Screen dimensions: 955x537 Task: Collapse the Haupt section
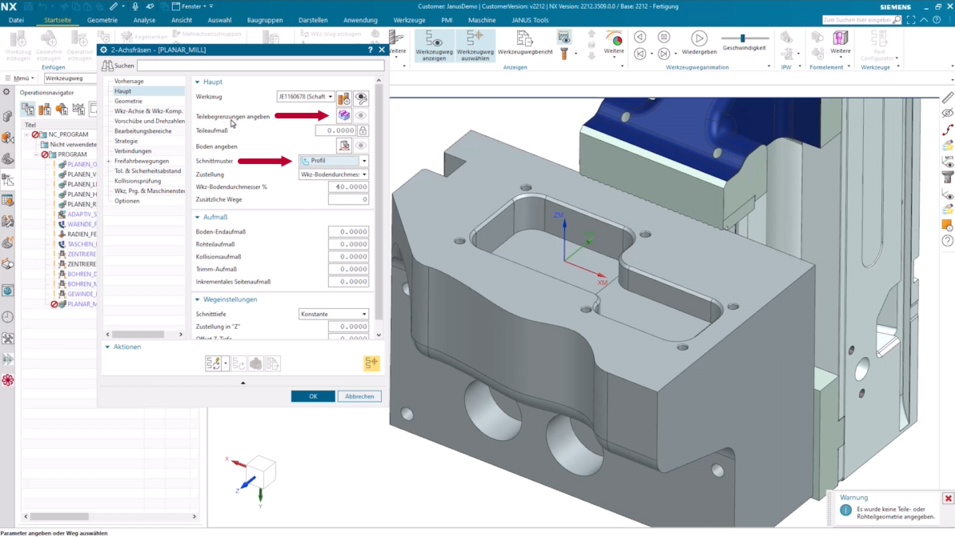click(197, 82)
